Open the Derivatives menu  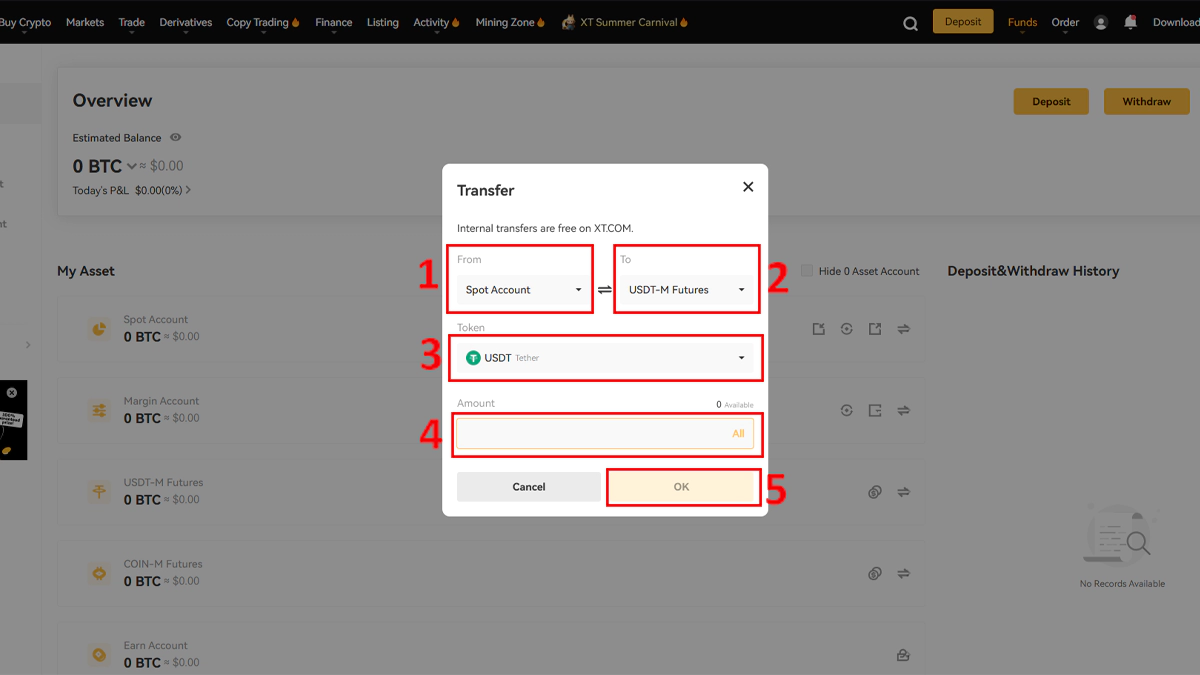[186, 22]
